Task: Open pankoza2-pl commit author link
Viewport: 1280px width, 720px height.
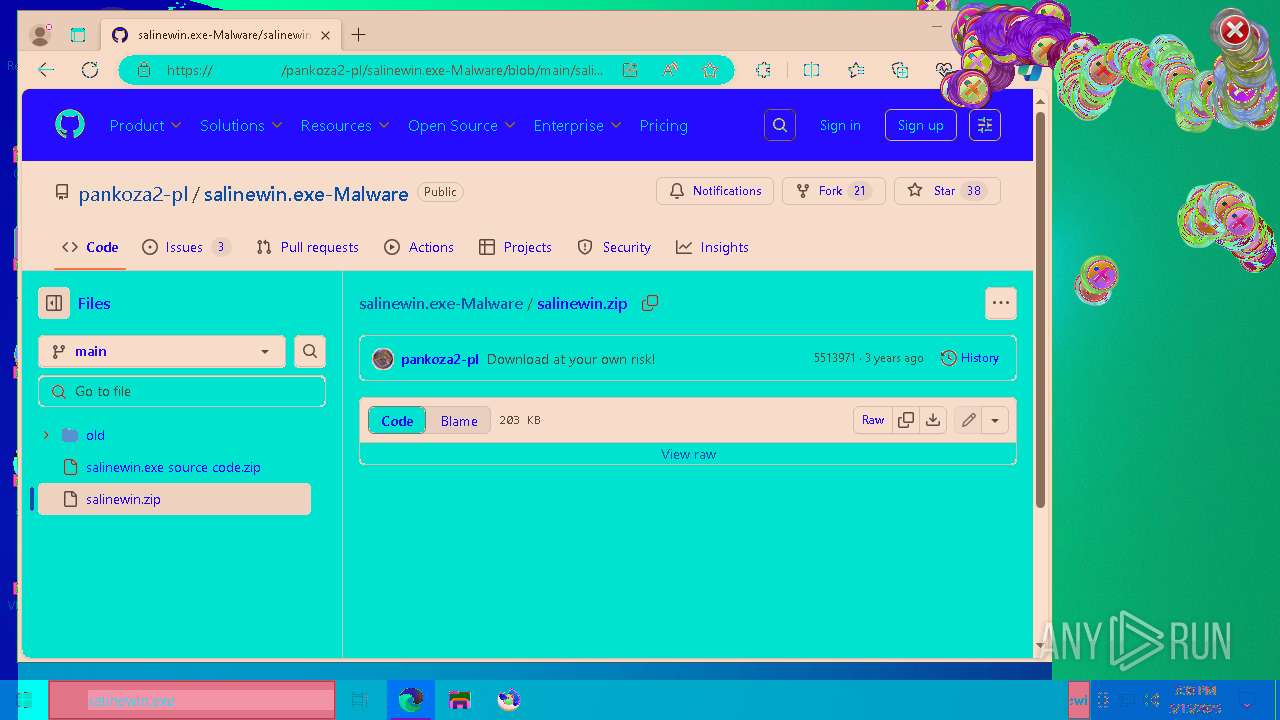Action: click(x=439, y=359)
